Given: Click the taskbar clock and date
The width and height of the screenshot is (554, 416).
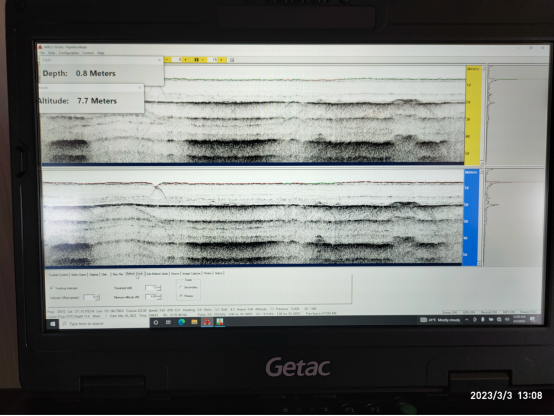Looking at the screenshot, I should [x=519, y=319].
